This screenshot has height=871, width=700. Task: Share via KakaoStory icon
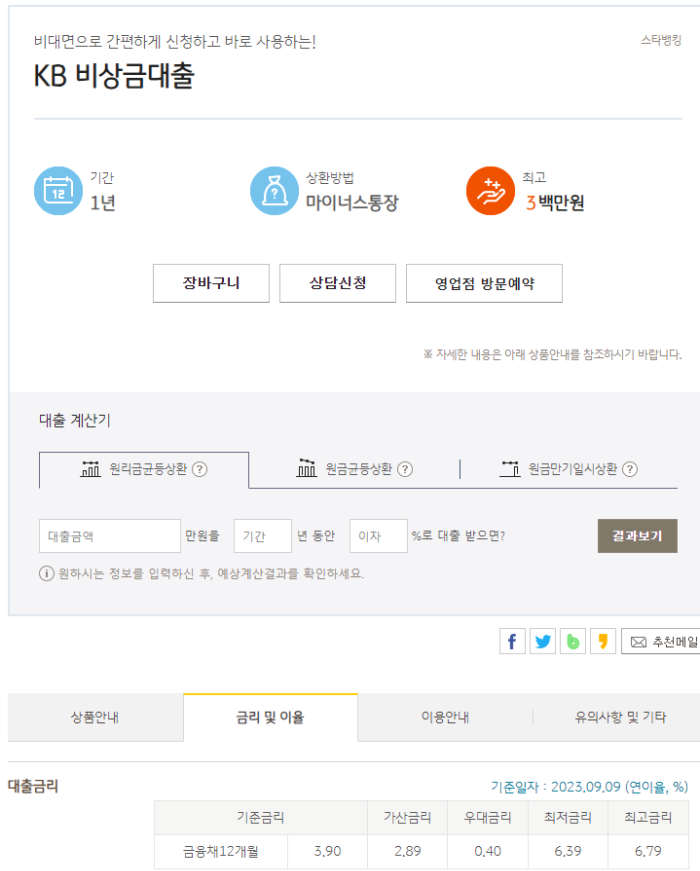(603, 642)
